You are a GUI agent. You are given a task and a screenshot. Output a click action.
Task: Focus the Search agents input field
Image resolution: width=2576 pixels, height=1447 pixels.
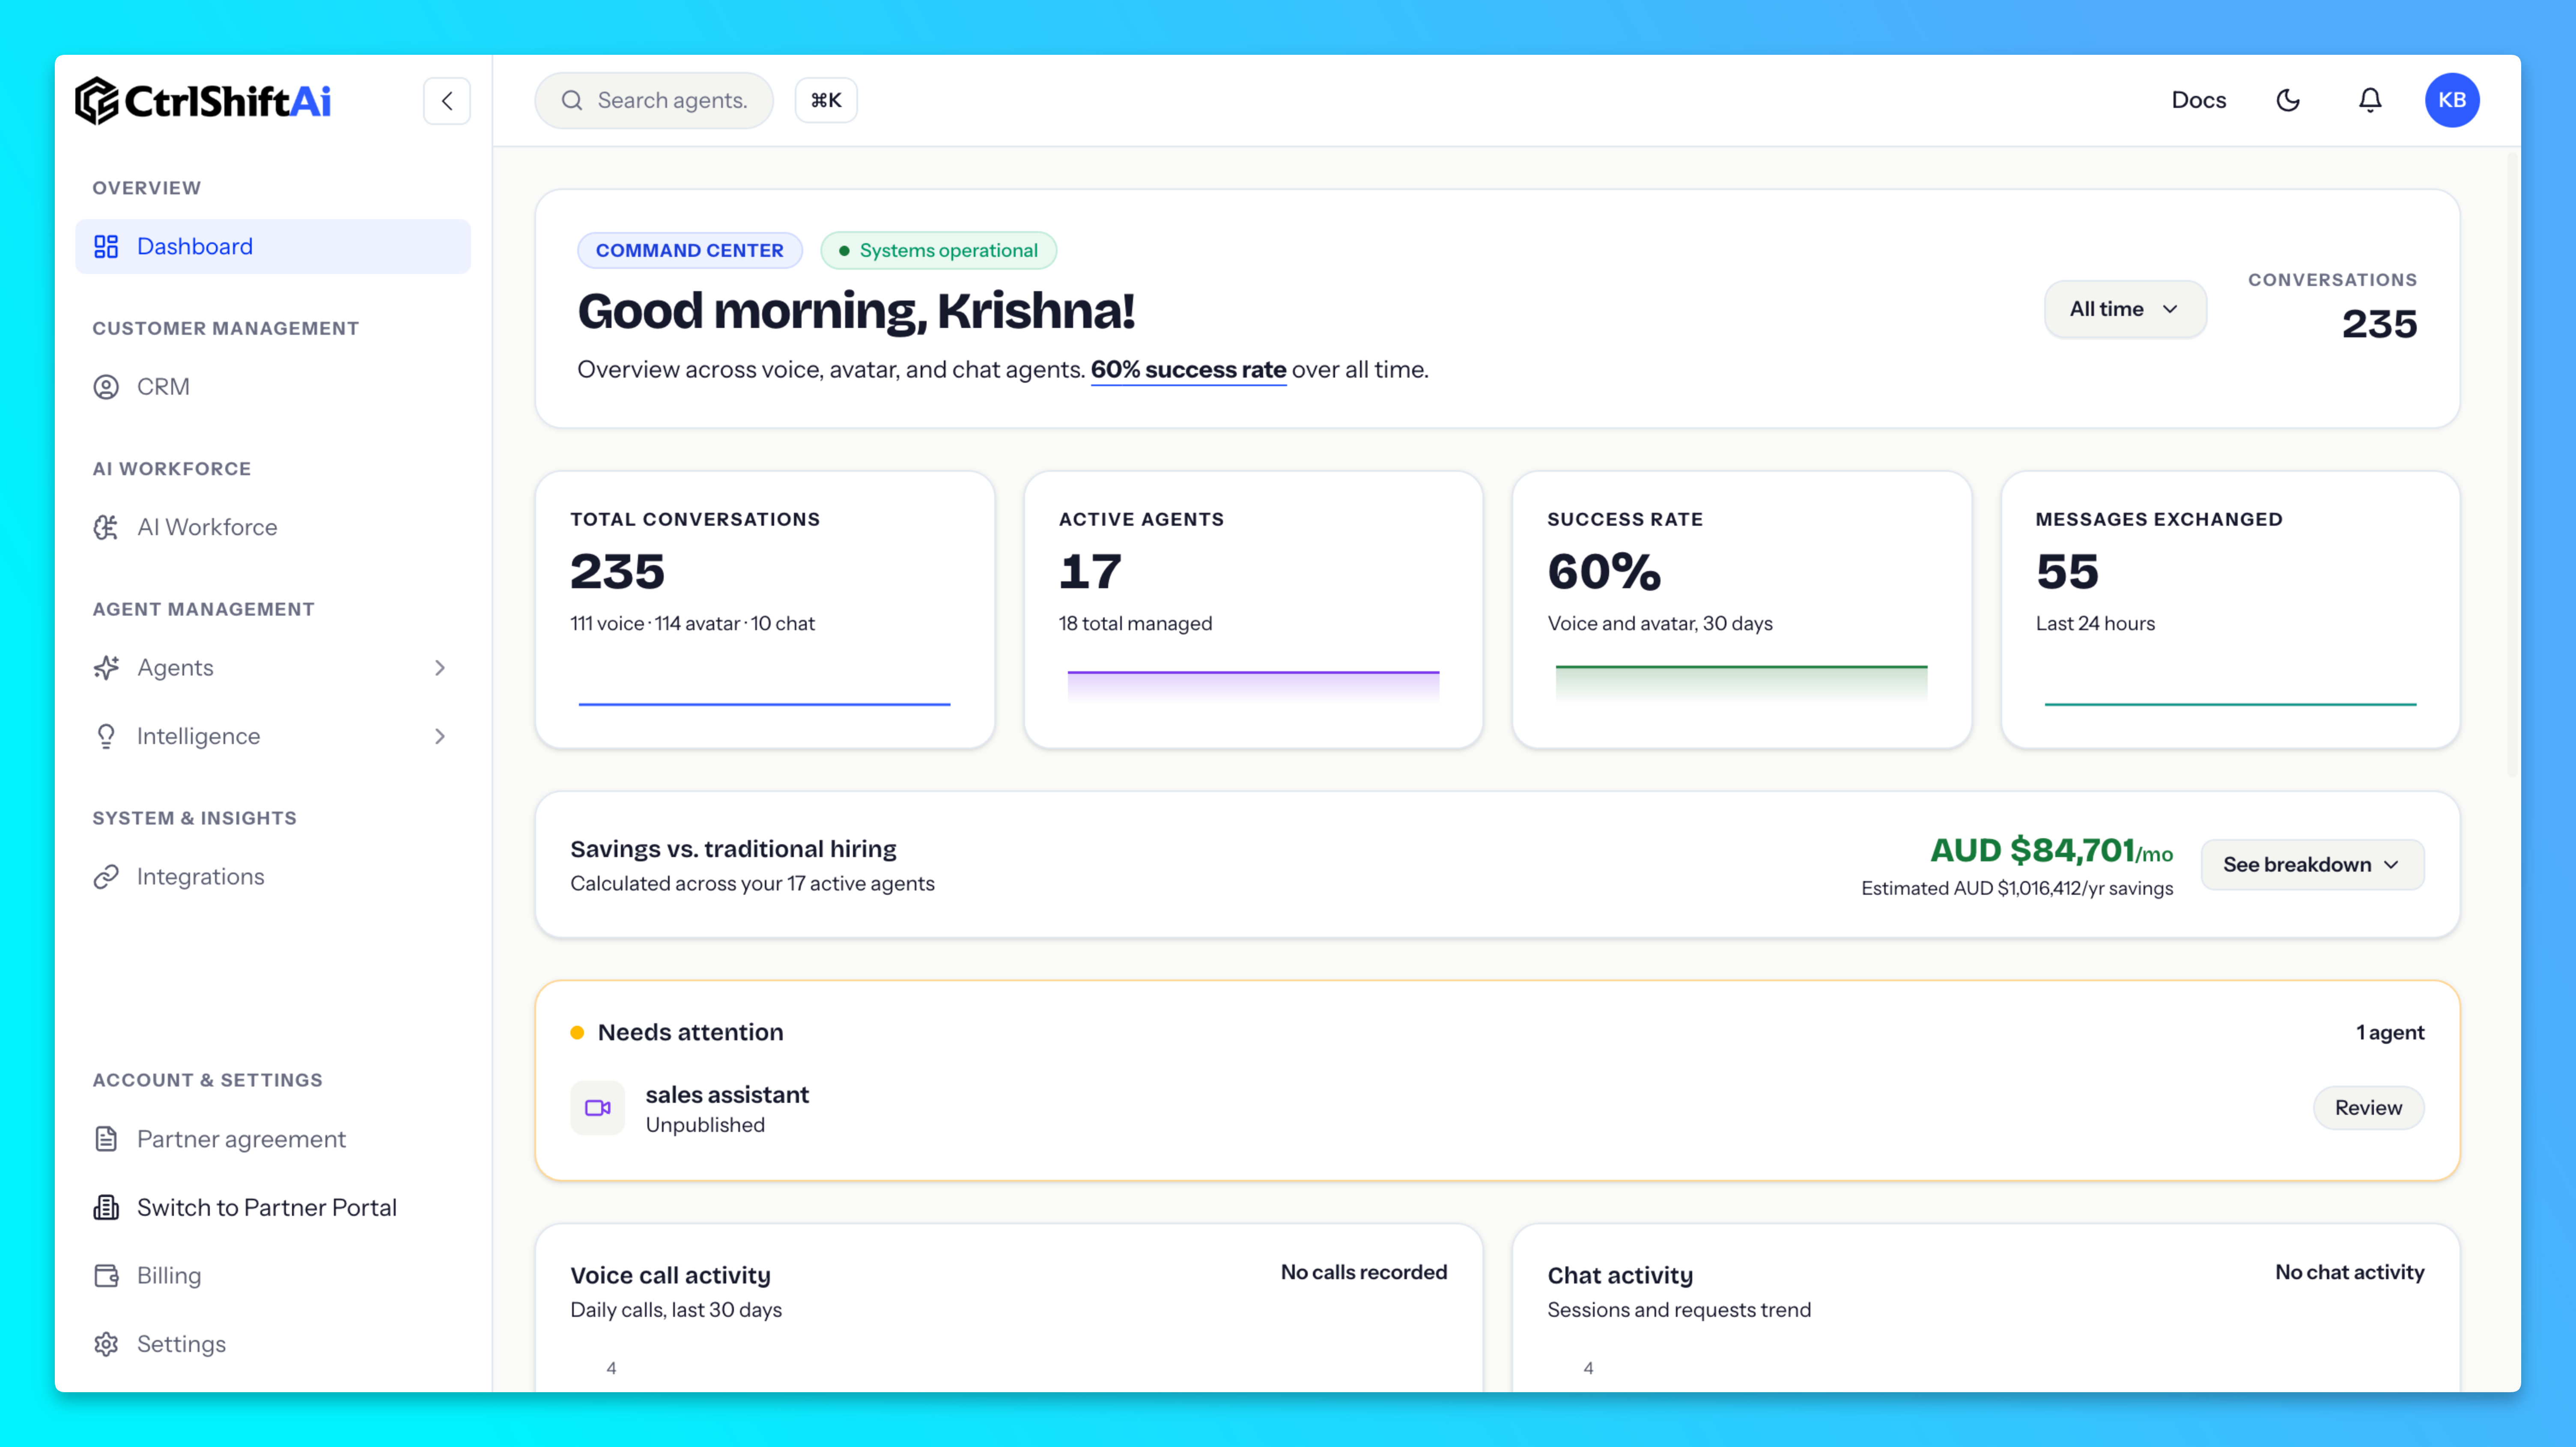pyautogui.click(x=654, y=100)
